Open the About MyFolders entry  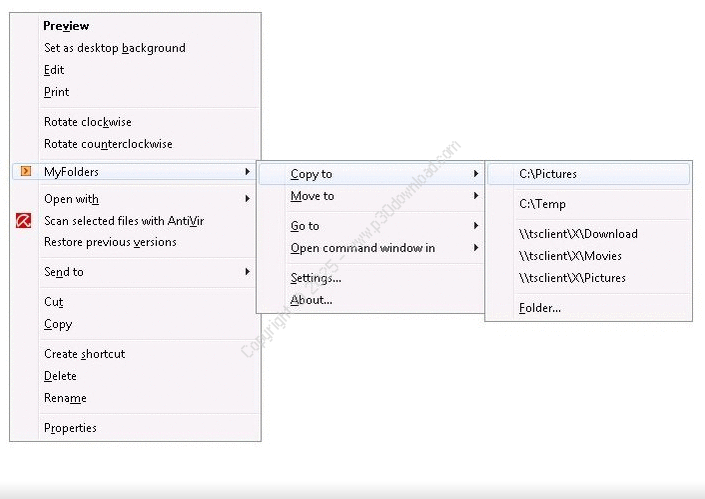click(x=311, y=300)
